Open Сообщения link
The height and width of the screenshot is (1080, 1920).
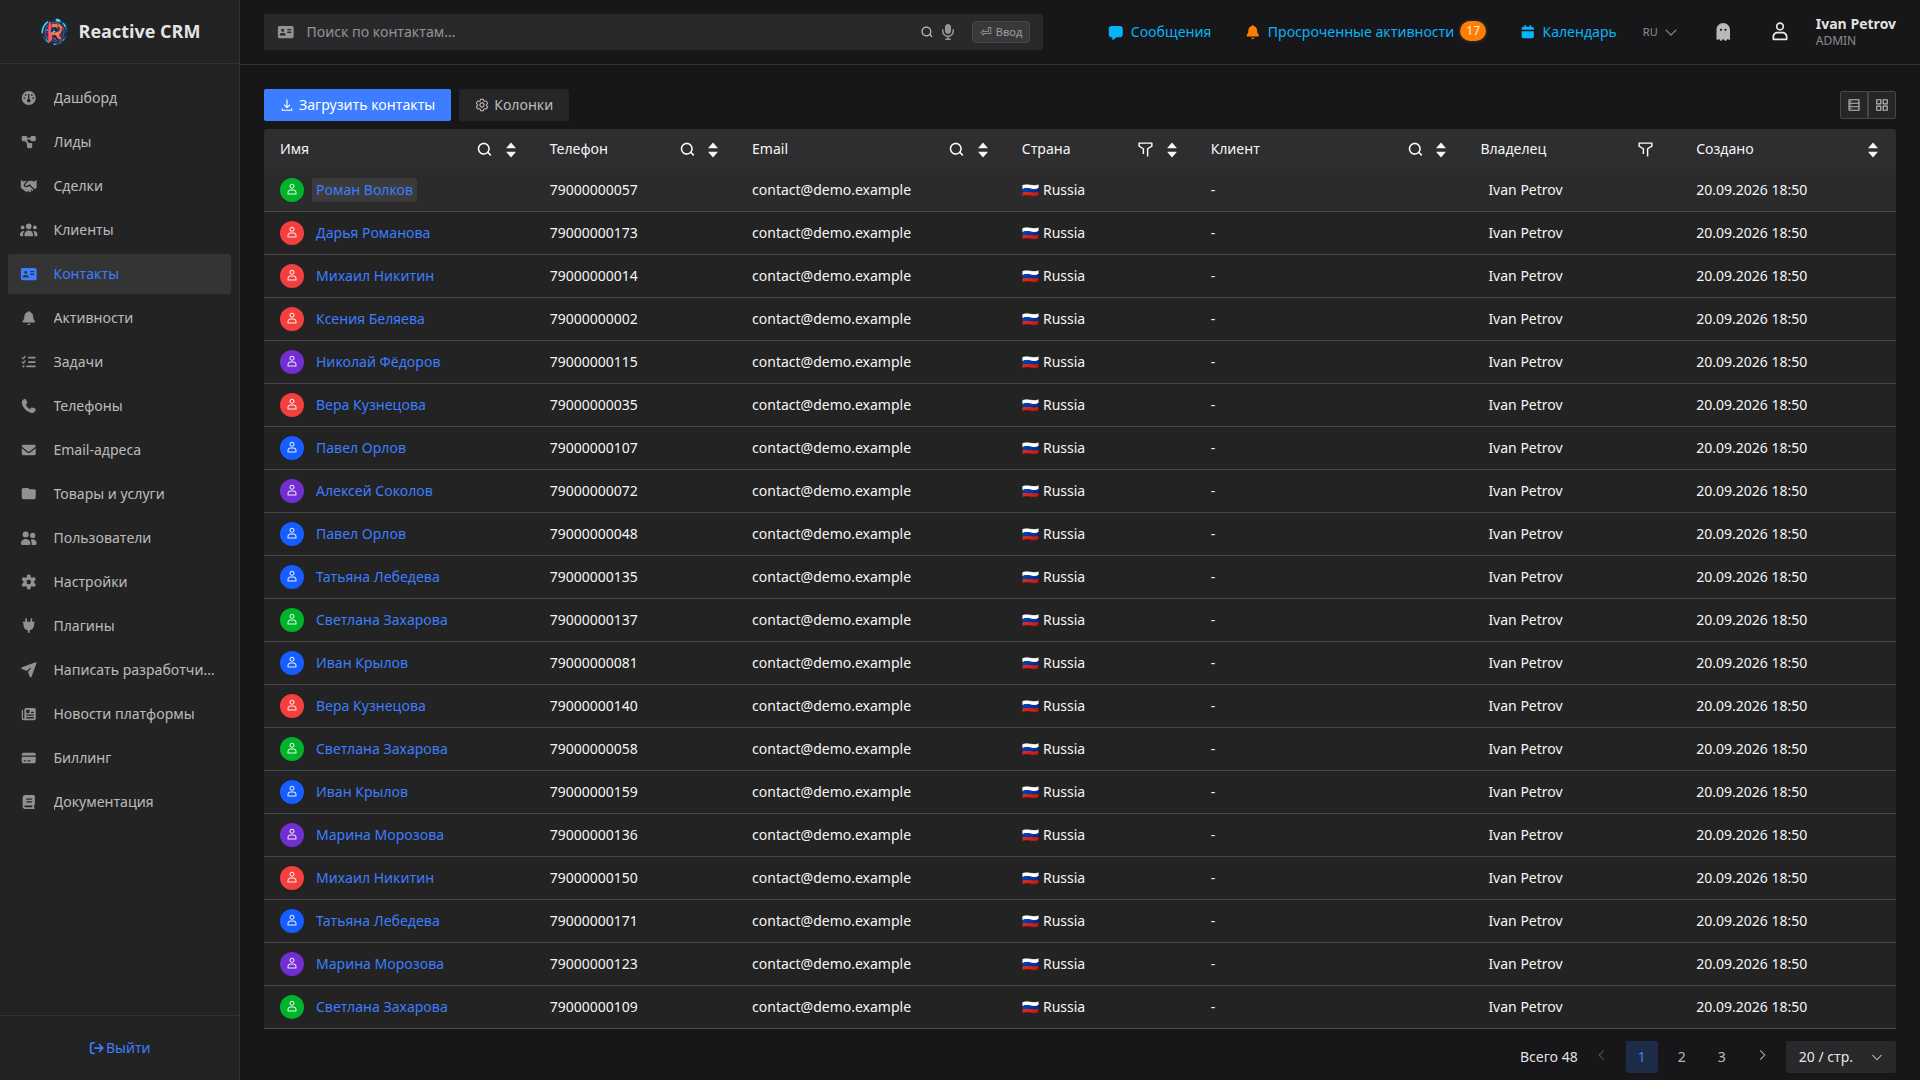coord(1159,32)
